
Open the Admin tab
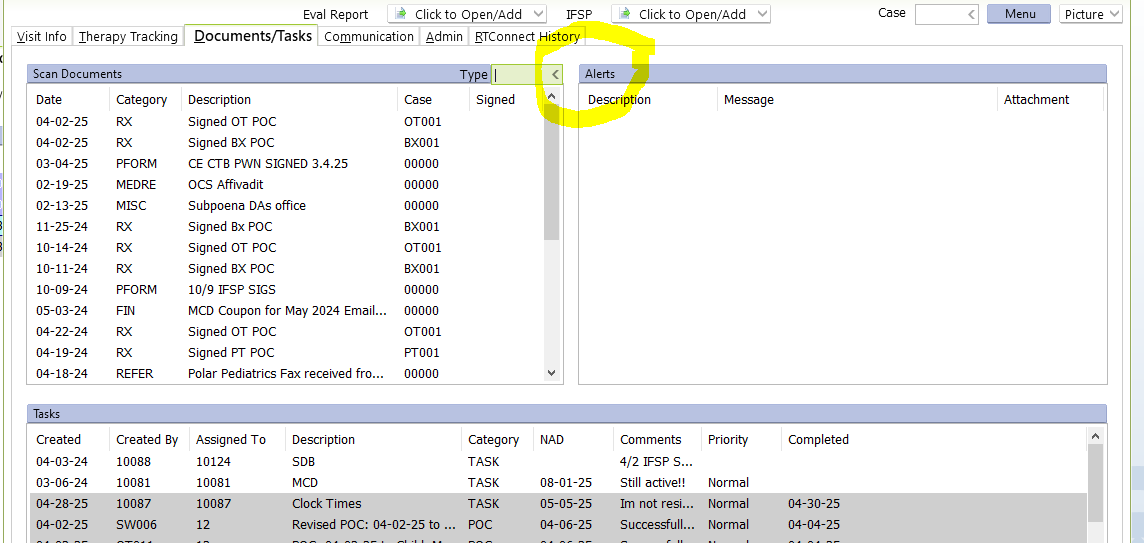[x=444, y=37]
